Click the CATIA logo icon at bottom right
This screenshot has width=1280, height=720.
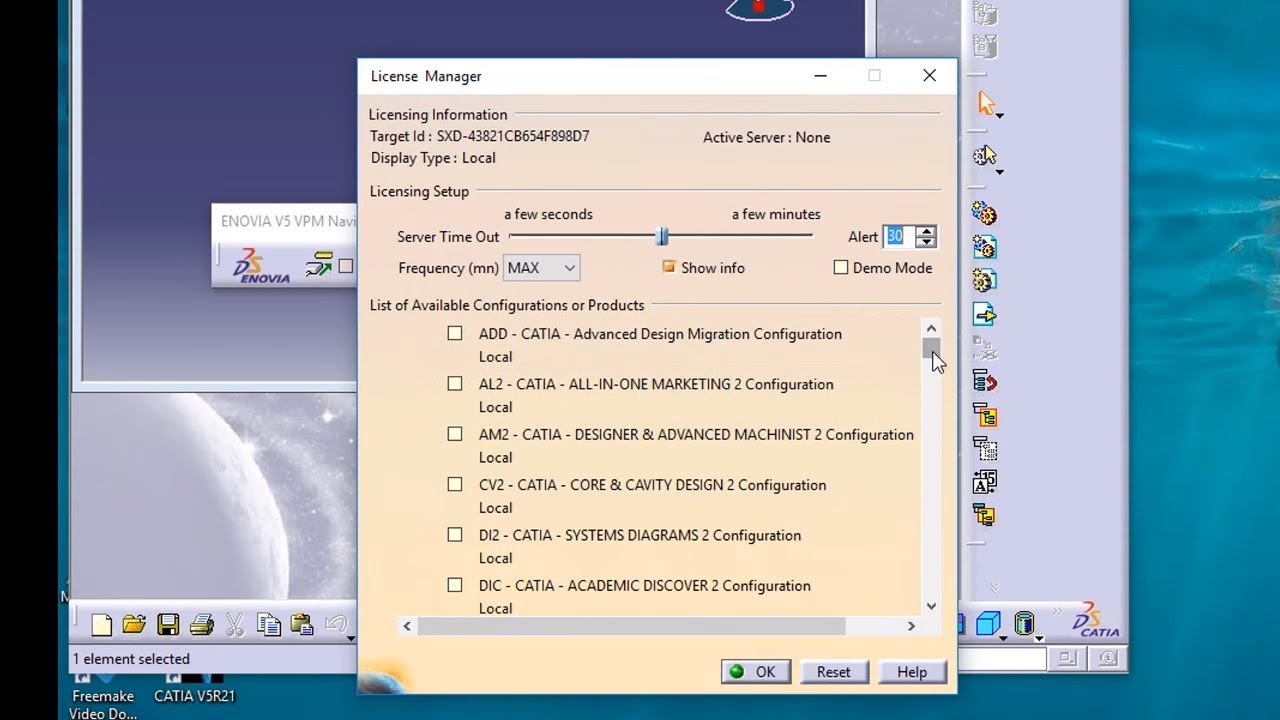pos(1097,622)
